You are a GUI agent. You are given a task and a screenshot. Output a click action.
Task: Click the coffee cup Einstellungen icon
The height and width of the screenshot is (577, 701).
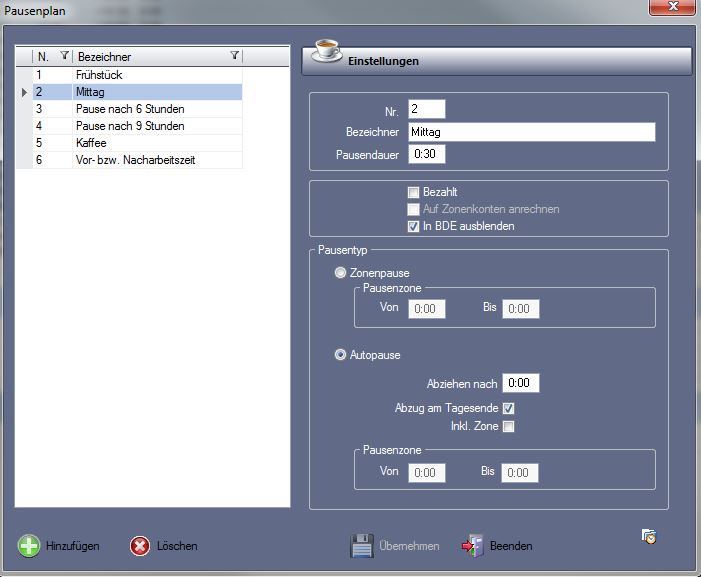326,53
